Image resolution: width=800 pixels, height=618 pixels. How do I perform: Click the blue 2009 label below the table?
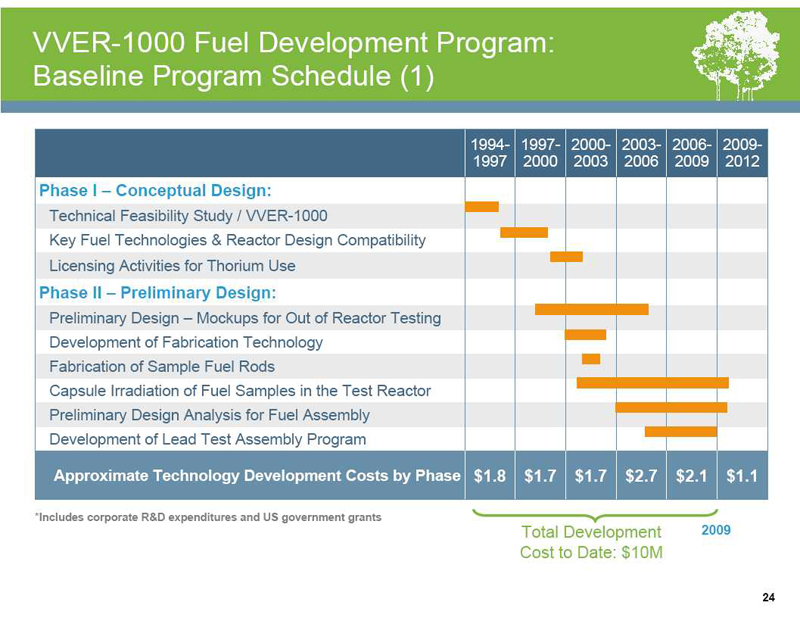pos(718,527)
